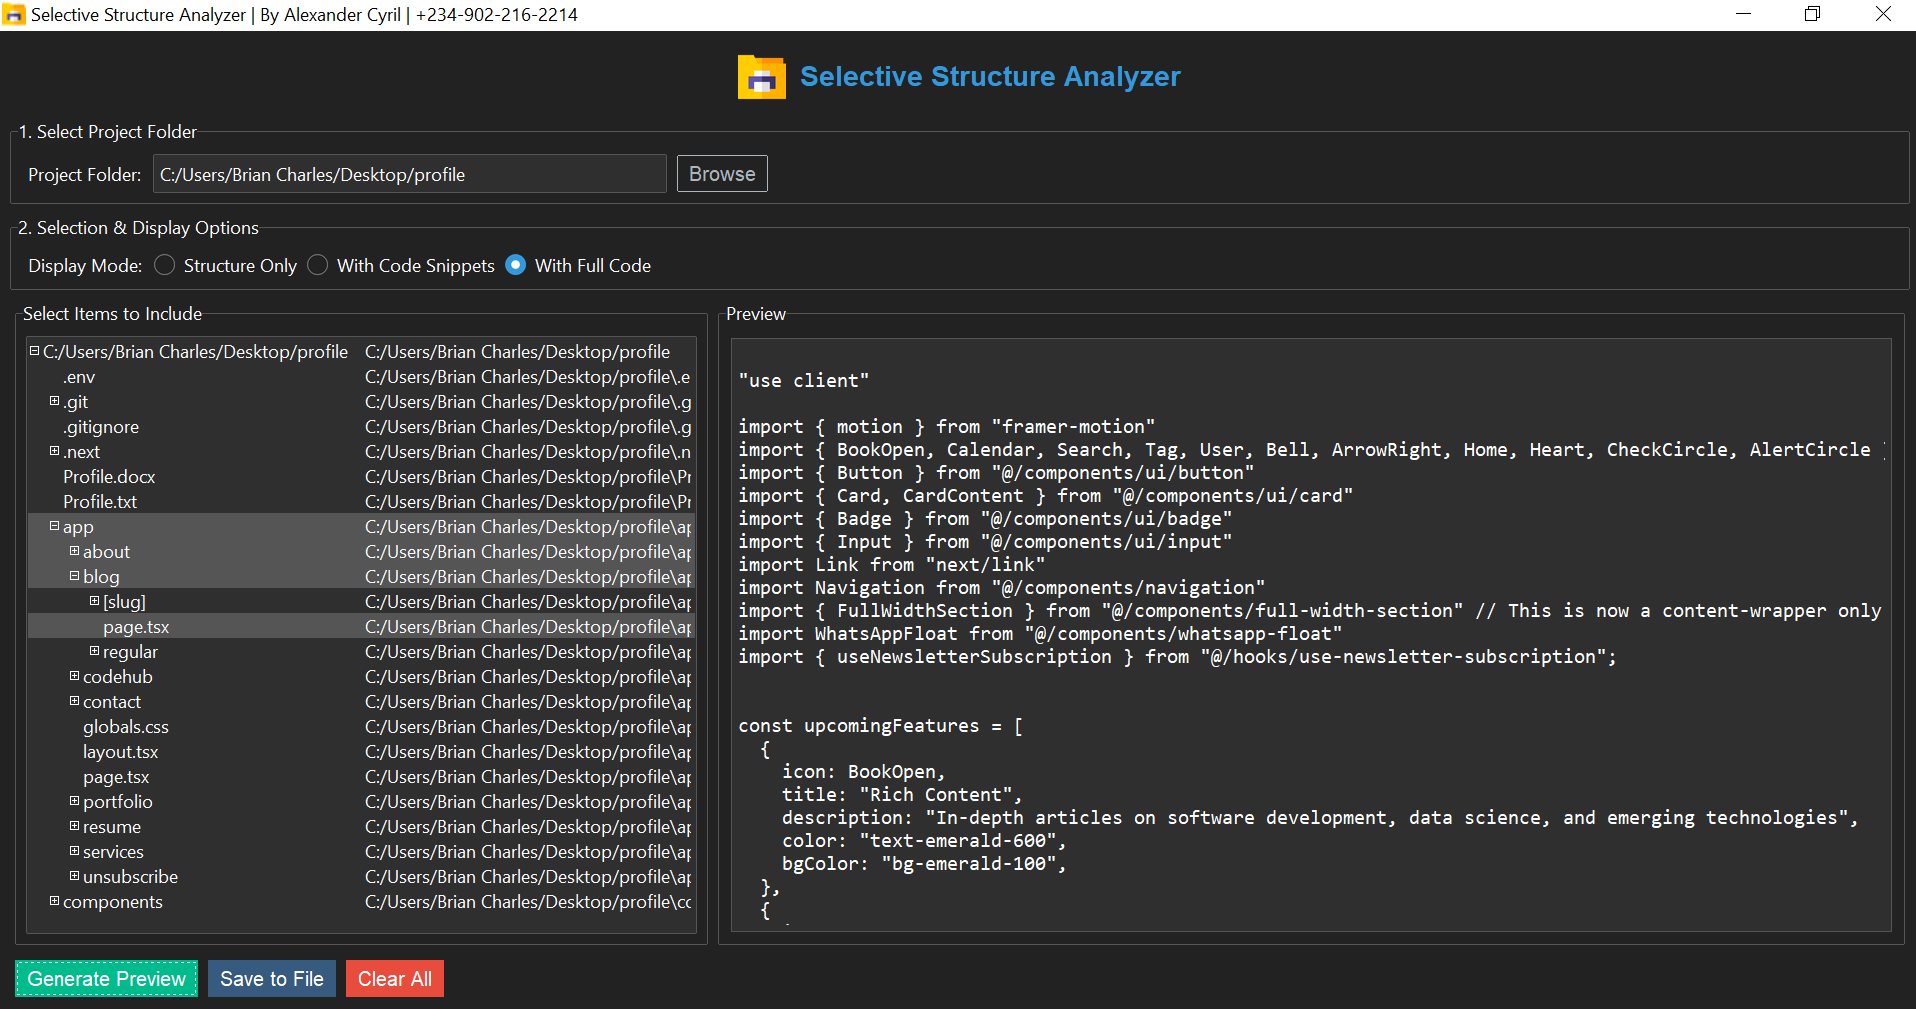Image resolution: width=1916 pixels, height=1009 pixels.
Task: Expand the regular folder
Action: (94, 651)
